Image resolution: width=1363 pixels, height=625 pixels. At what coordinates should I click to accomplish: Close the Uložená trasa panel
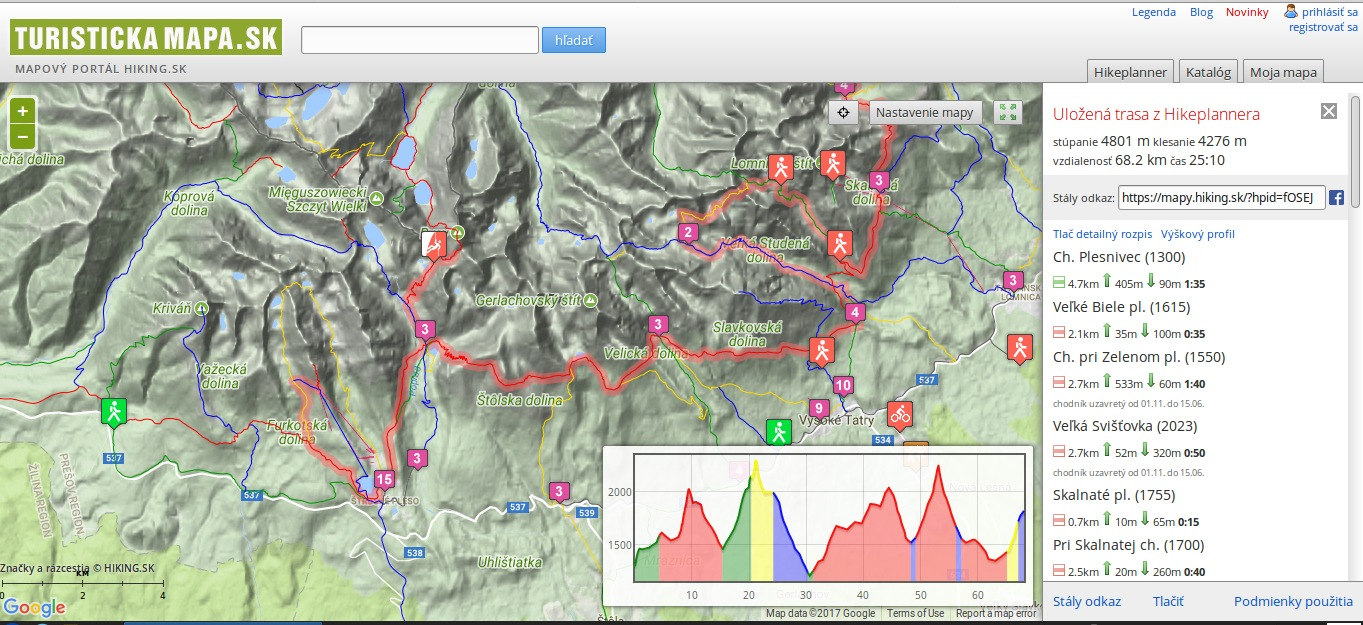(1329, 111)
